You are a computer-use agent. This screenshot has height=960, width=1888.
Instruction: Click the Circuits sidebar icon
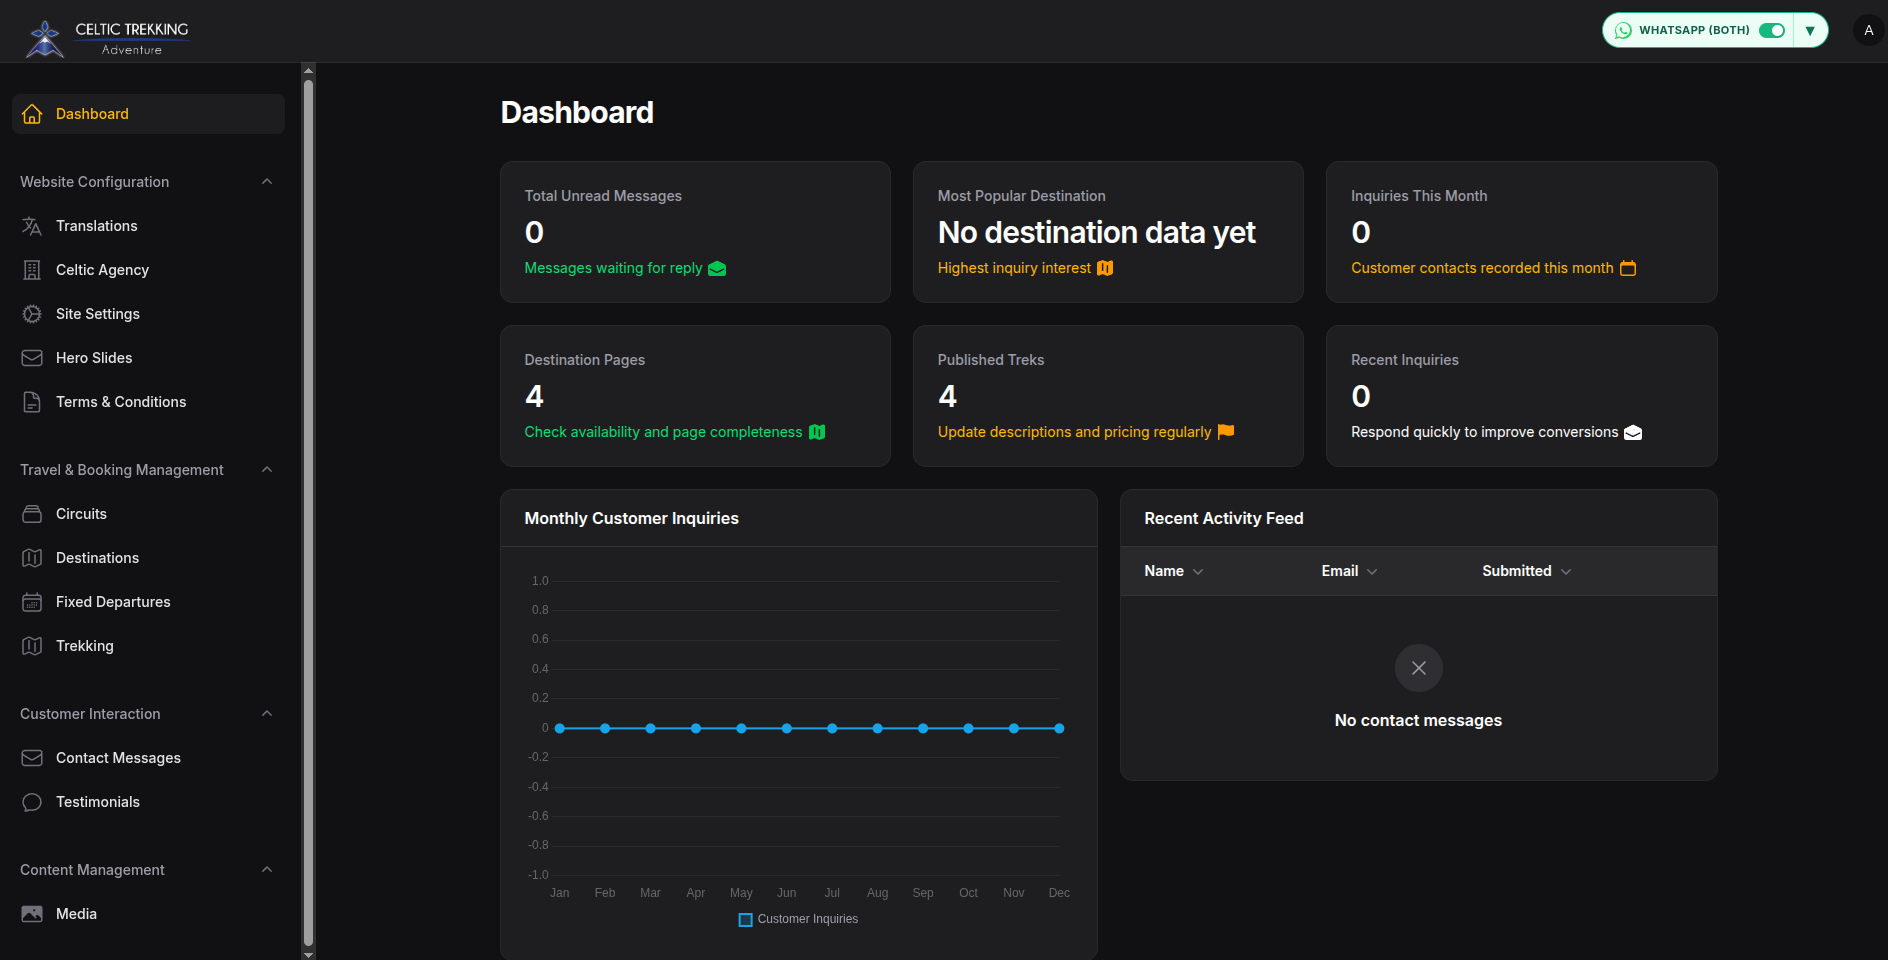(x=32, y=514)
